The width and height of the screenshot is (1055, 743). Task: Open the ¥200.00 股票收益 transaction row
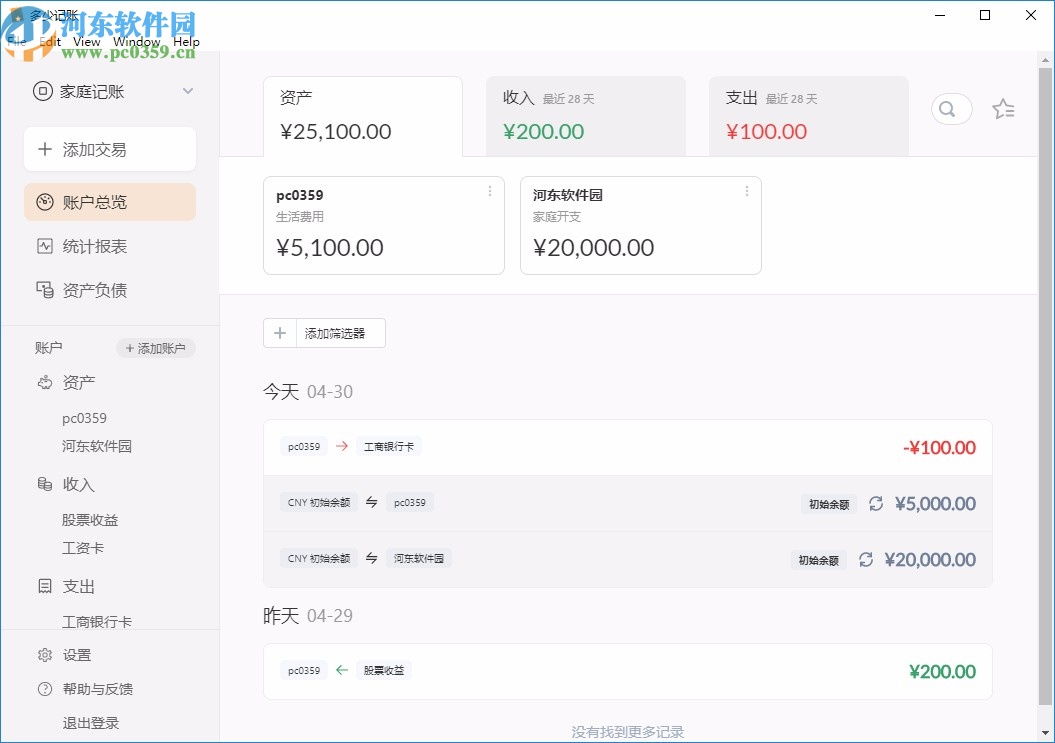point(628,671)
